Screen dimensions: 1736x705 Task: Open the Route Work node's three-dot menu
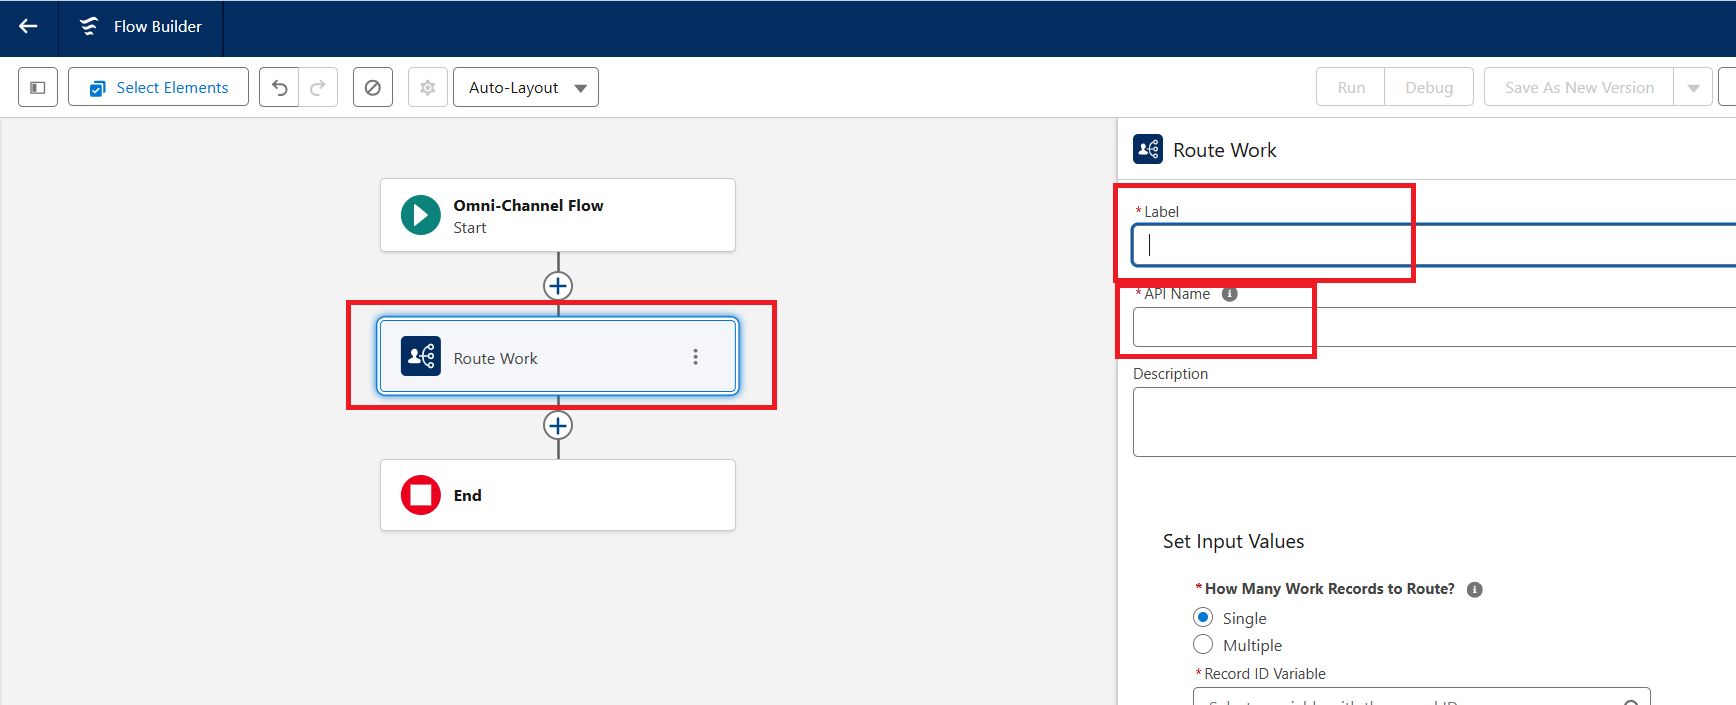pyautogui.click(x=696, y=357)
